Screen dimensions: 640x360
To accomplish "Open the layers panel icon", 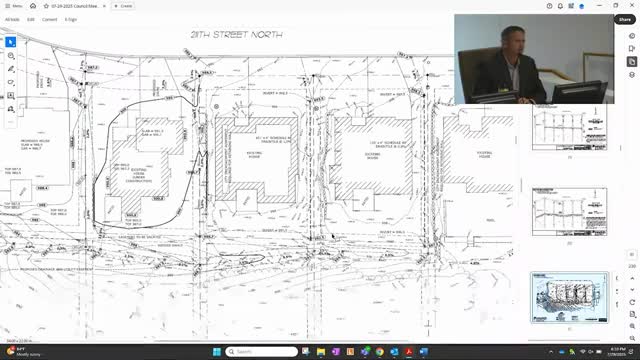I will point(632,75).
